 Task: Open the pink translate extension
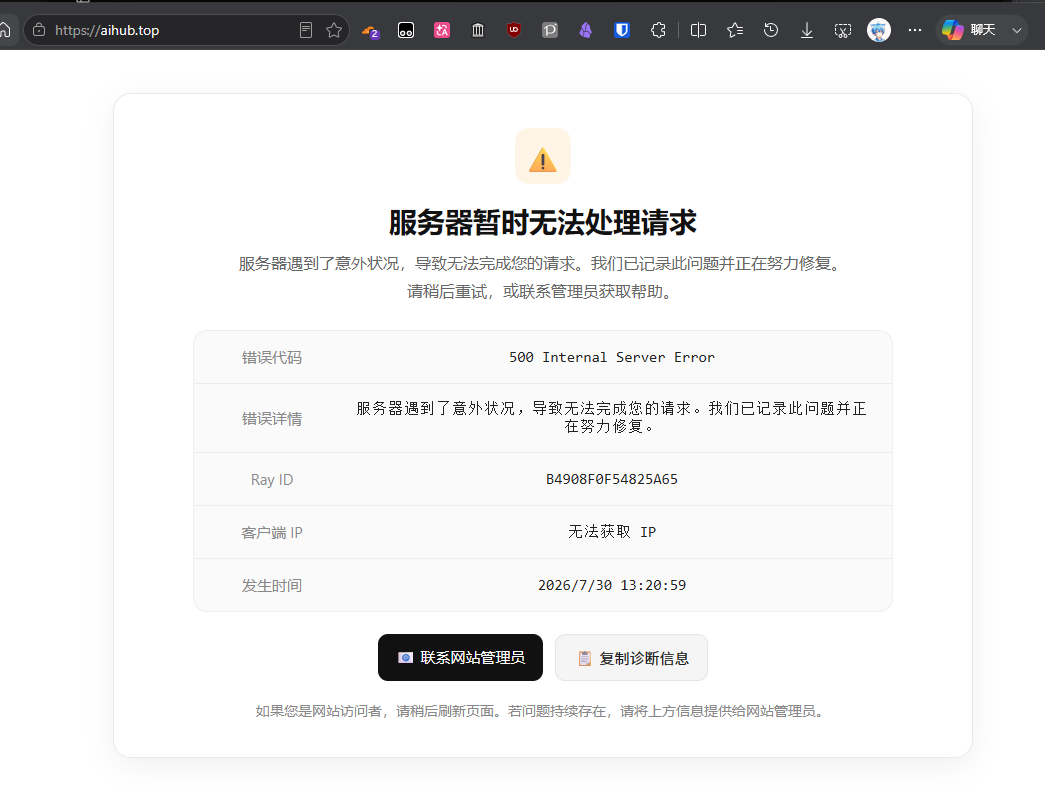[x=442, y=30]
